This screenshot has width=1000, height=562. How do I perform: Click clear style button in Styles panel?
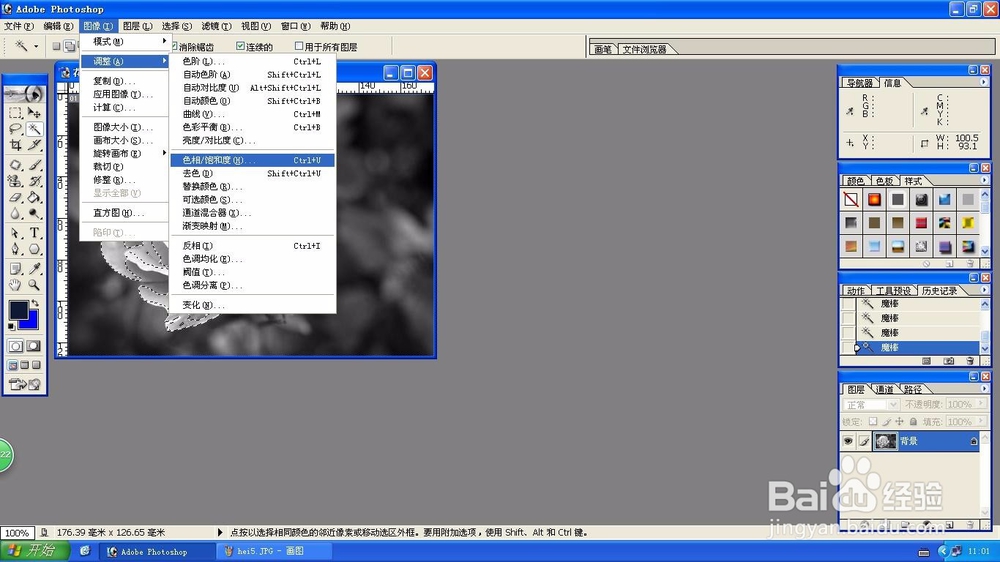(x=927, y=263)
